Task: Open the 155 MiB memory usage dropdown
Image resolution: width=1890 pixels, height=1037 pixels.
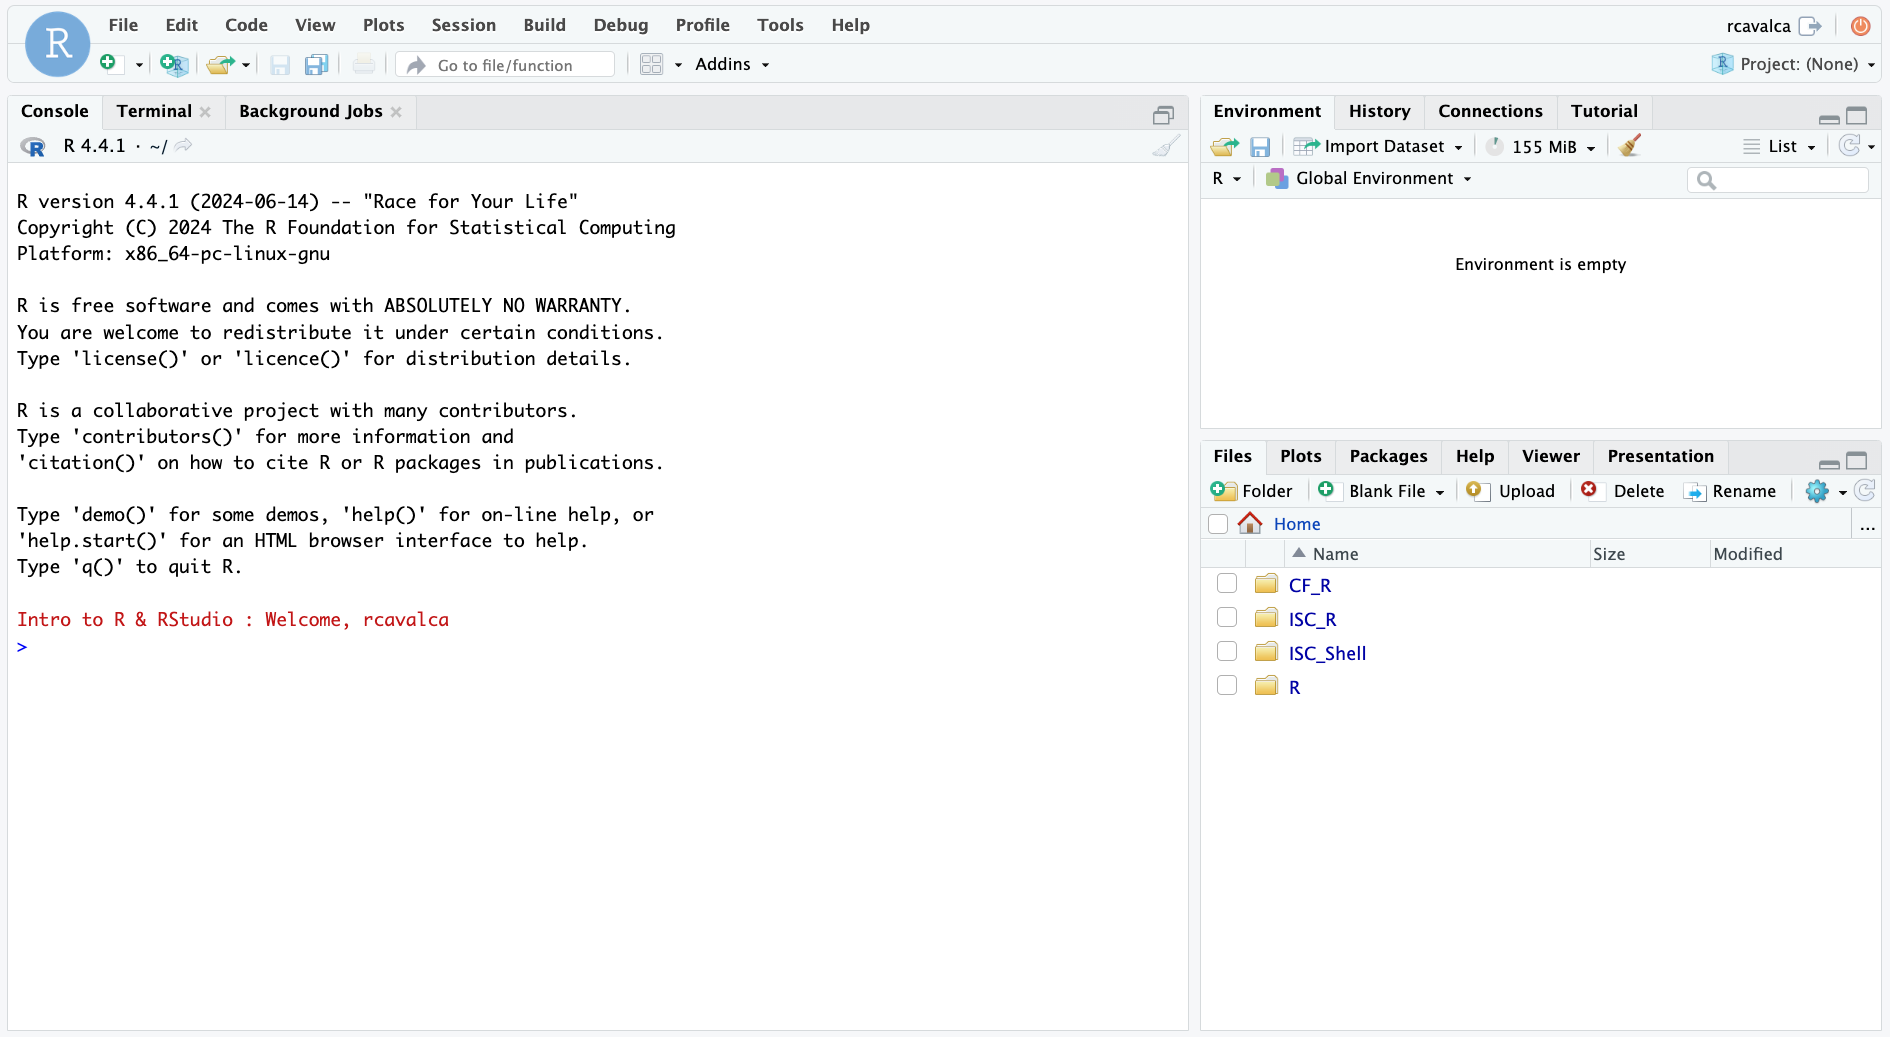Action: click(x=1541, y=147)
